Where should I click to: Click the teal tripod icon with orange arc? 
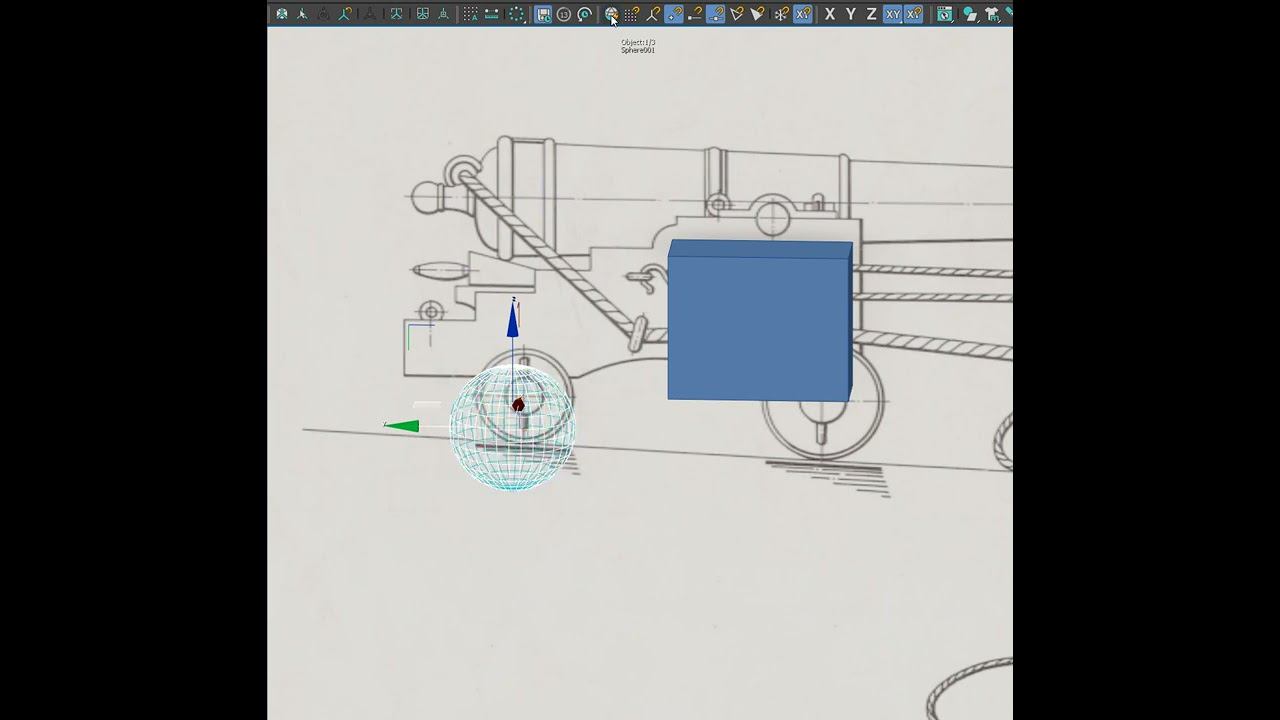click(345, 14)
